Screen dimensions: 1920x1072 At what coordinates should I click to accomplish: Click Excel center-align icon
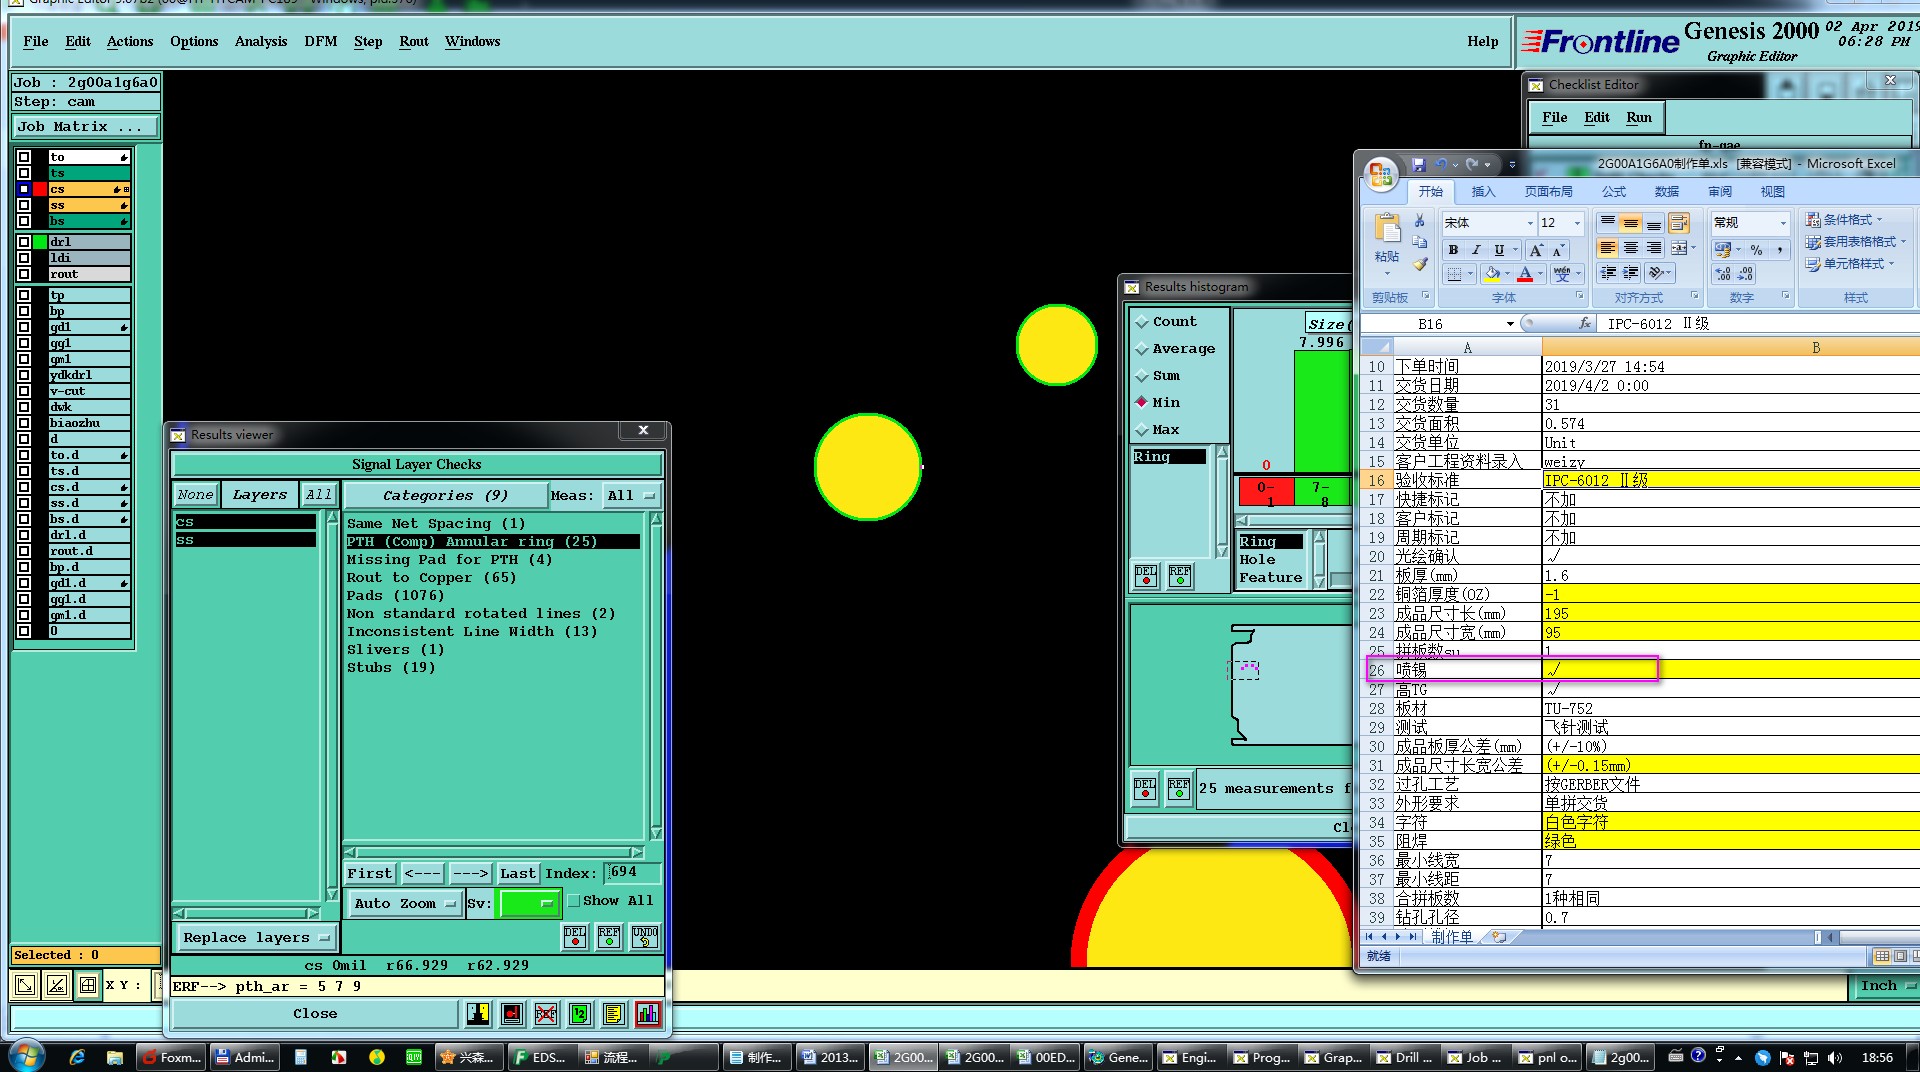[1631, 248]
